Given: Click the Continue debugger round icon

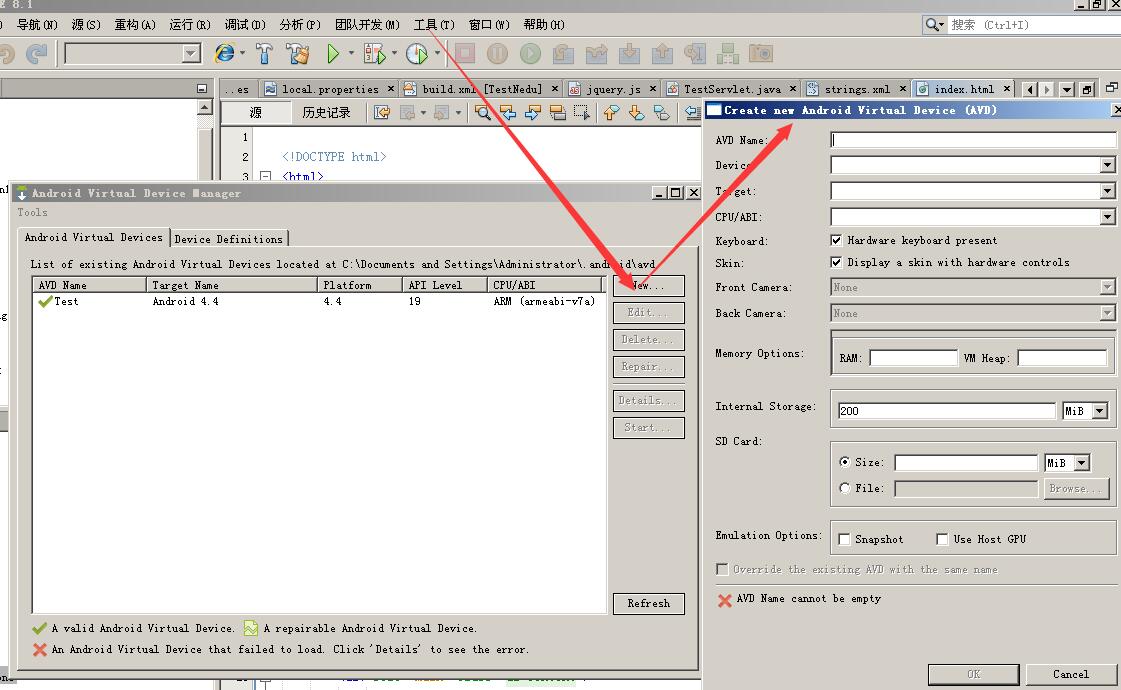Looking at the screenshot, I should point(530,54).
